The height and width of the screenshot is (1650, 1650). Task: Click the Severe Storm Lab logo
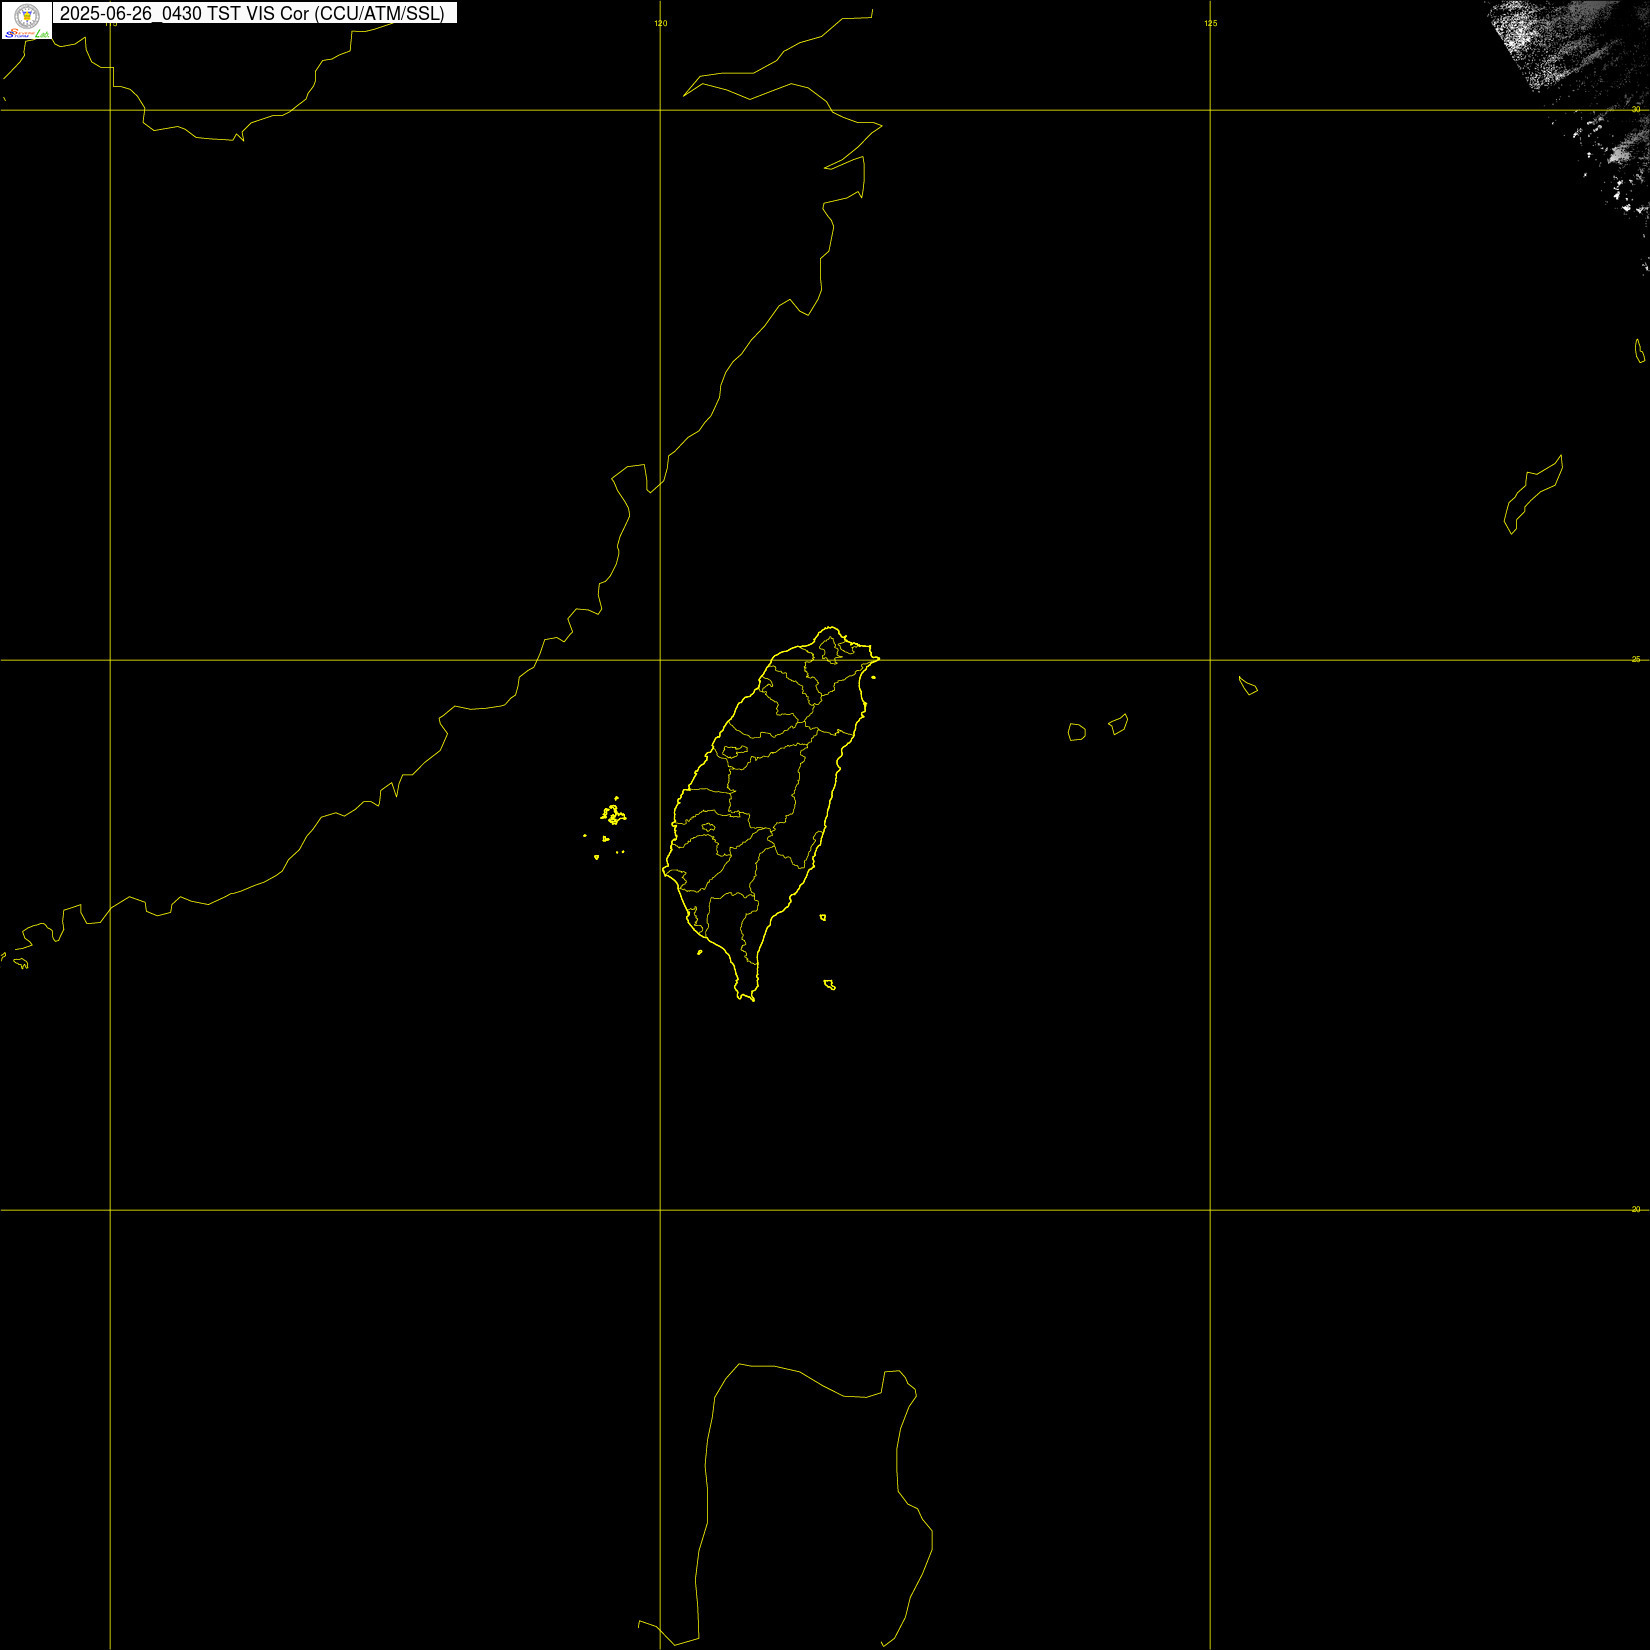(x=27, y=21)
